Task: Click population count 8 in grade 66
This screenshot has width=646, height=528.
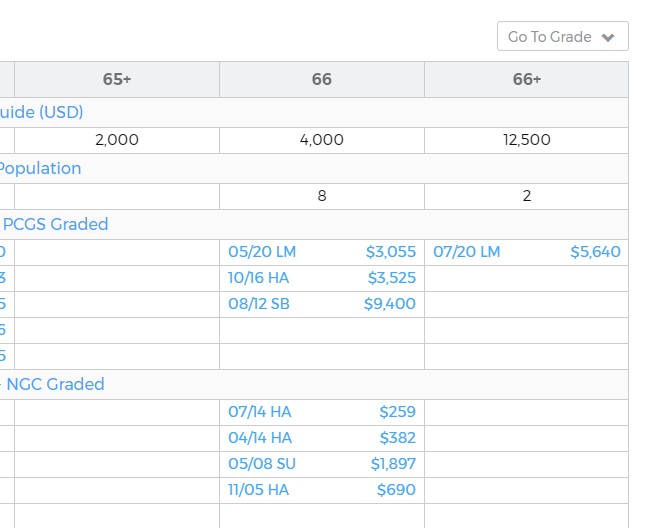Action: click(321, 196)
